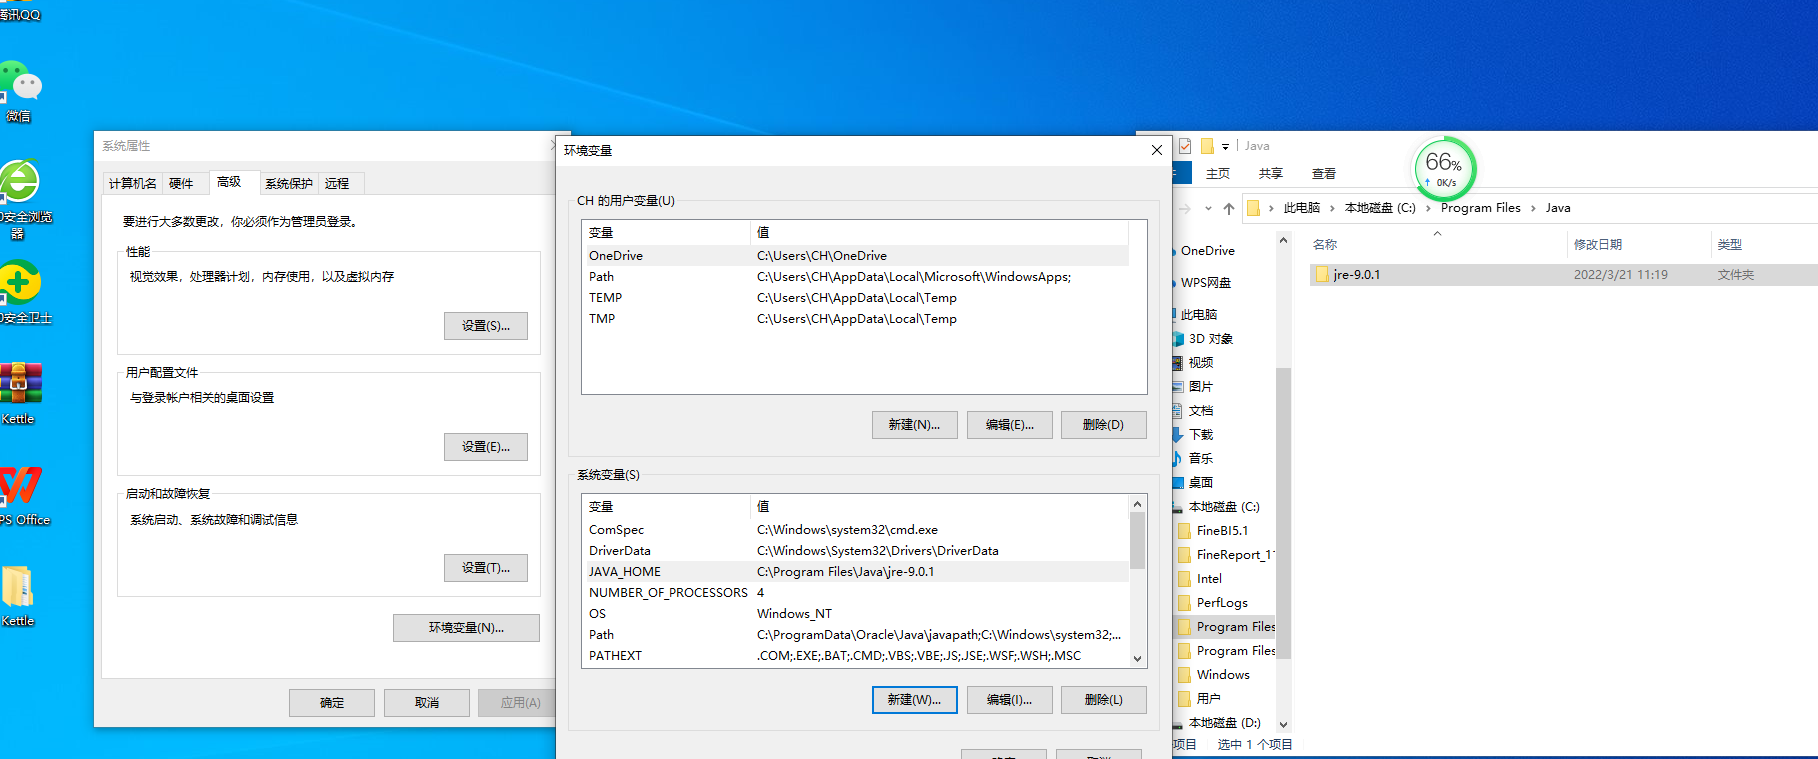Select the ComSpec system variable row
Image resolution: width=1818 pixels, height=759 pixels.
[856, 530]
